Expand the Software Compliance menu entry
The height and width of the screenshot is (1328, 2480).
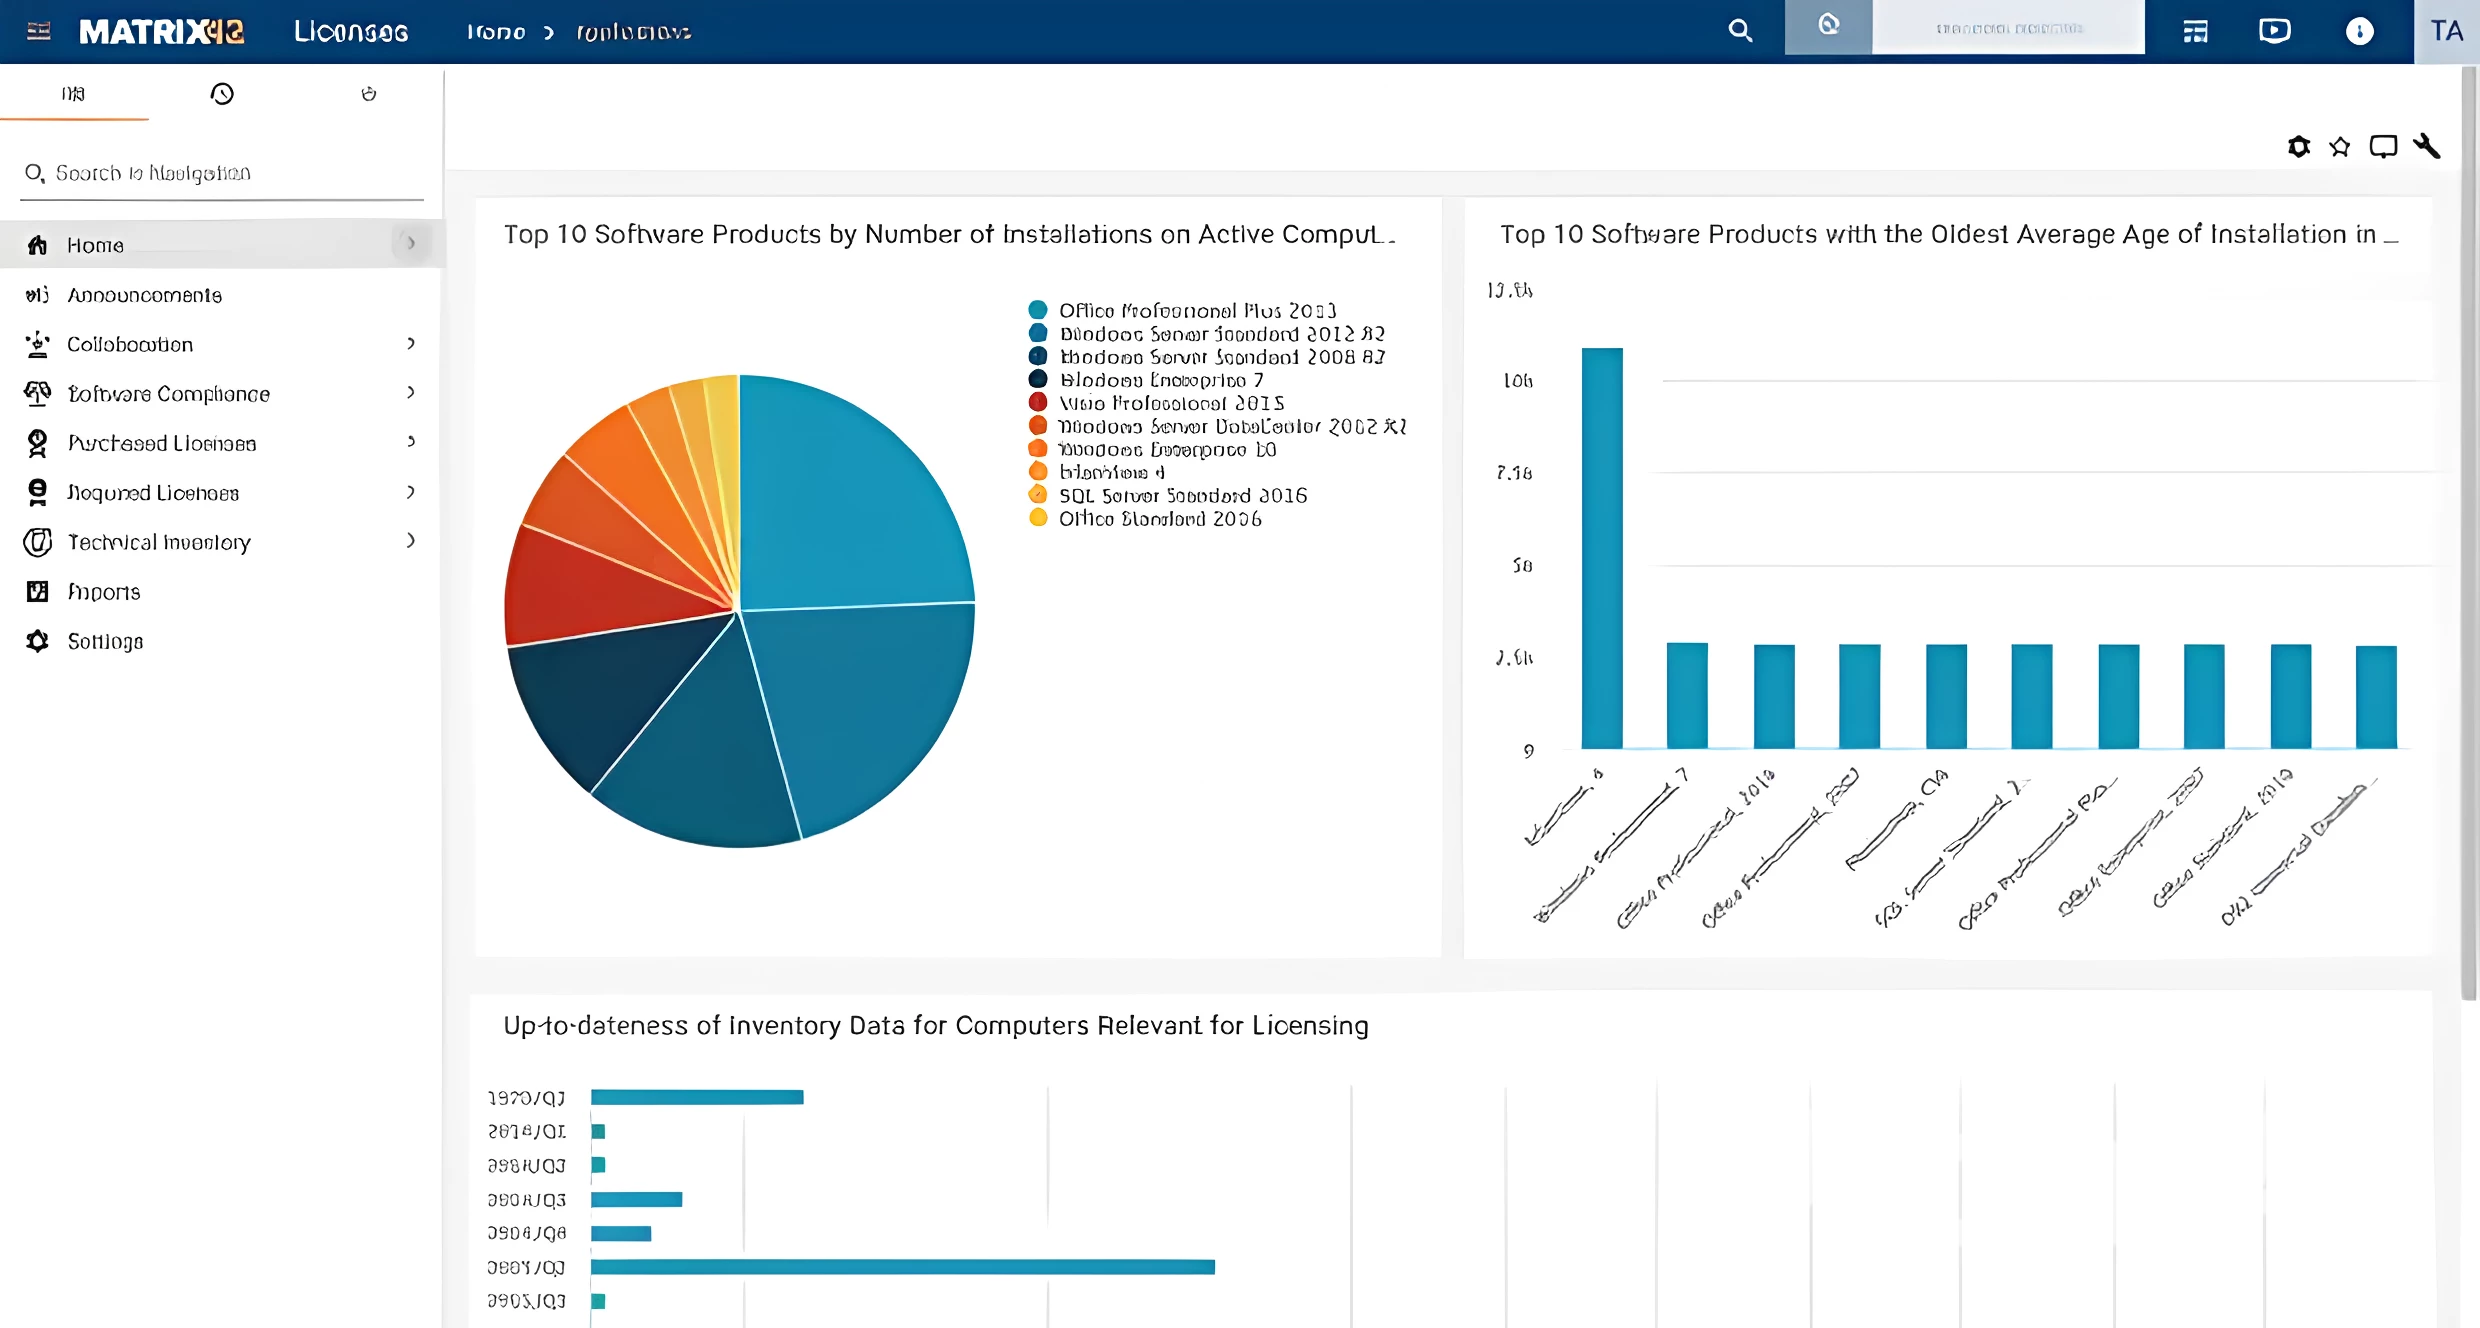click(169, 393)
